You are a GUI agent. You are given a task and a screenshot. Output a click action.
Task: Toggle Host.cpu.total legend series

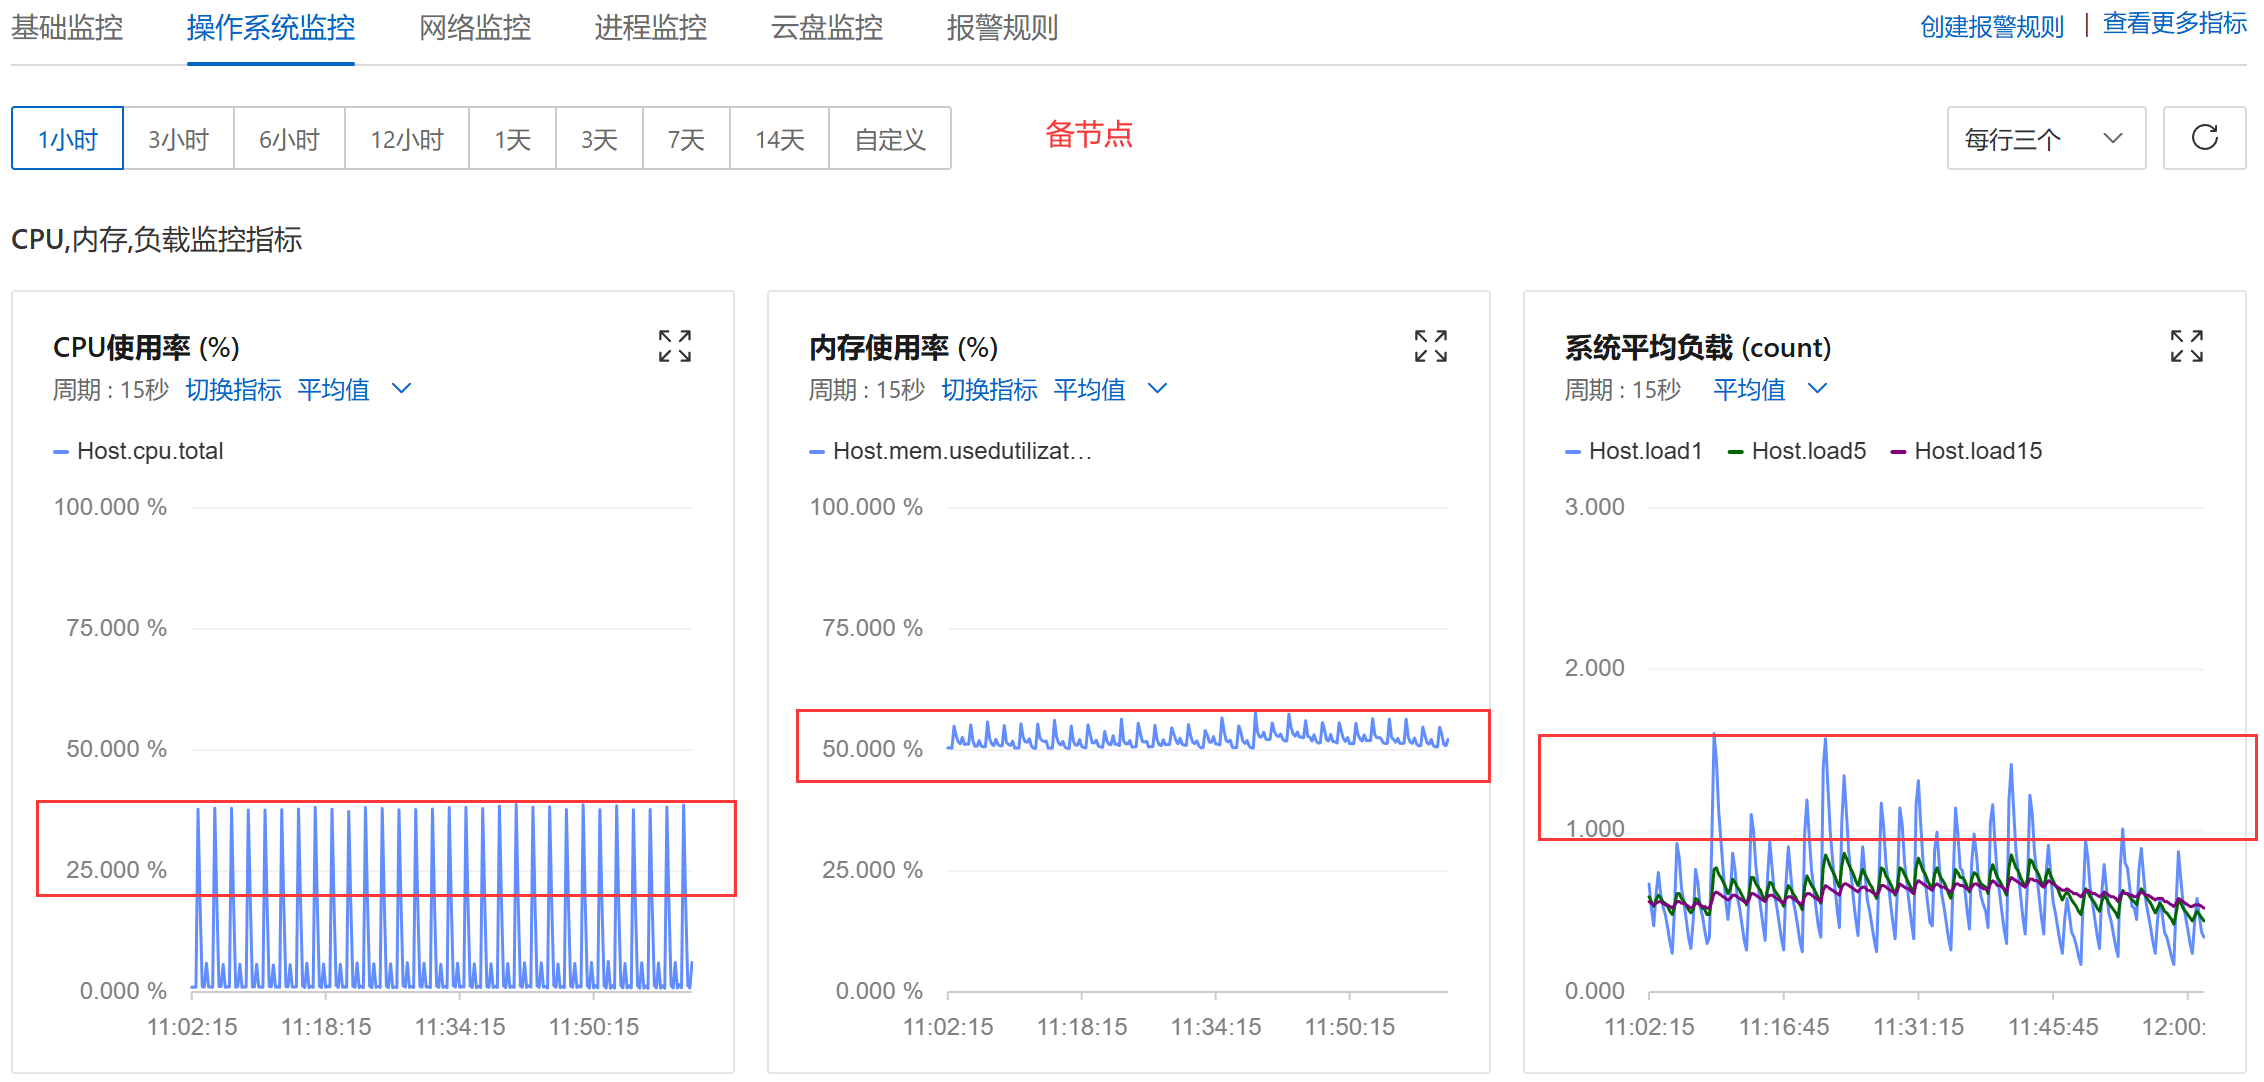(x=138, y=451)
